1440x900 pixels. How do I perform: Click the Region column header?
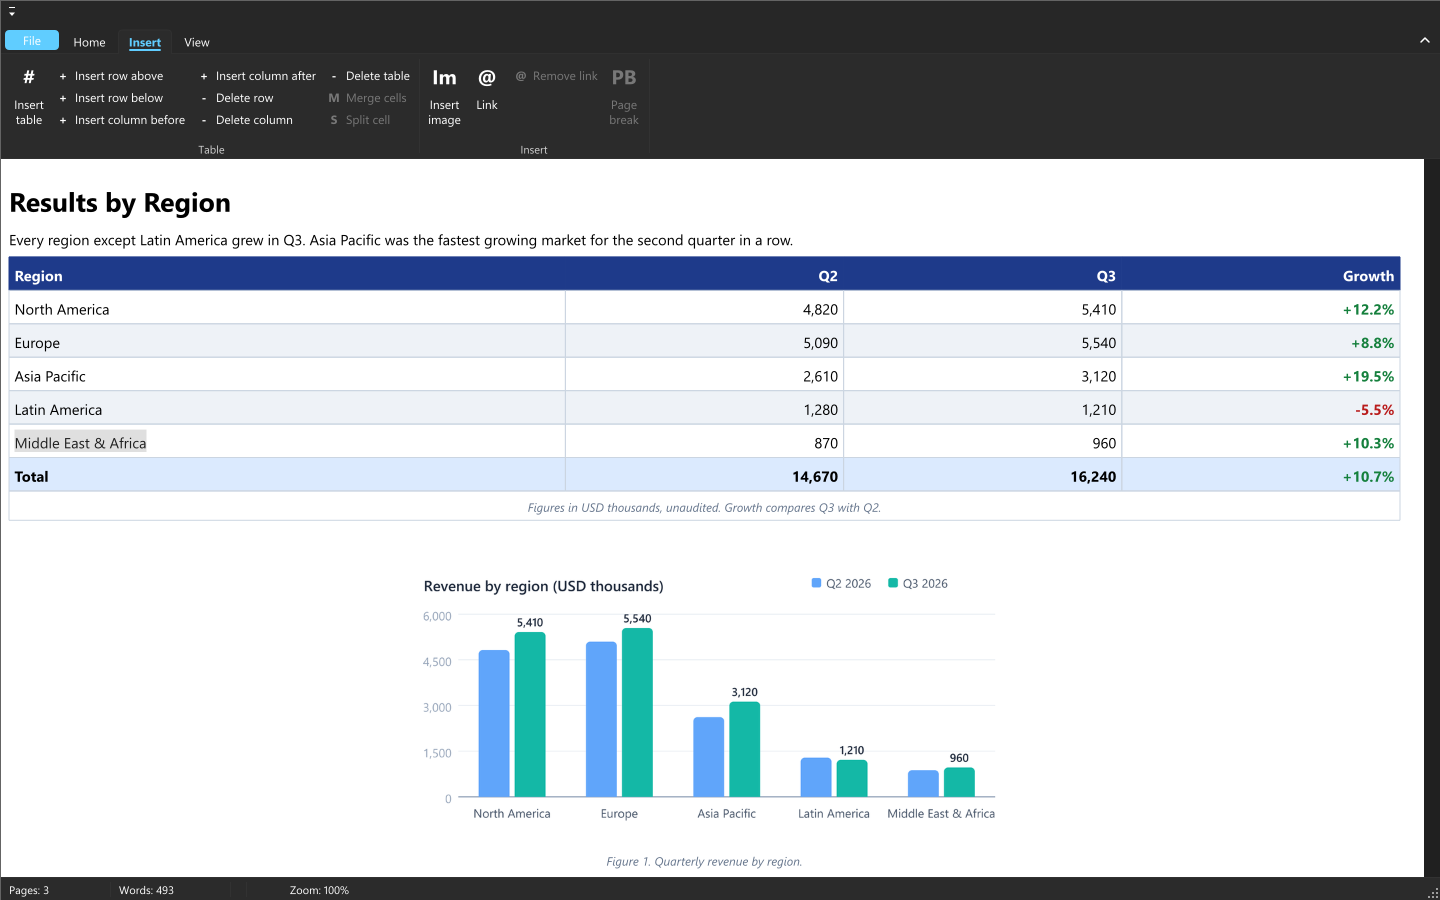pos(287,276)
